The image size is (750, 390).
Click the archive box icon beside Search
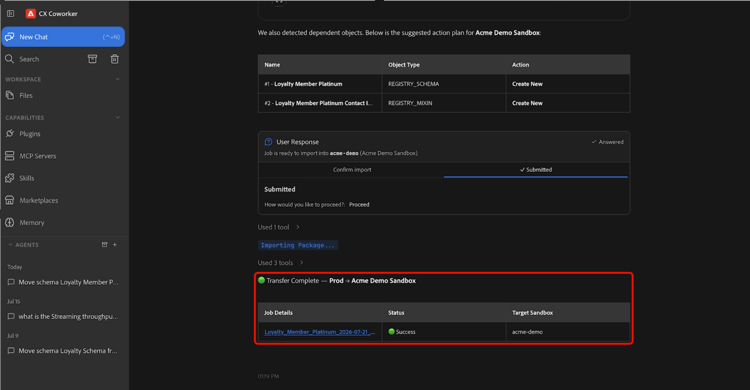92,59
